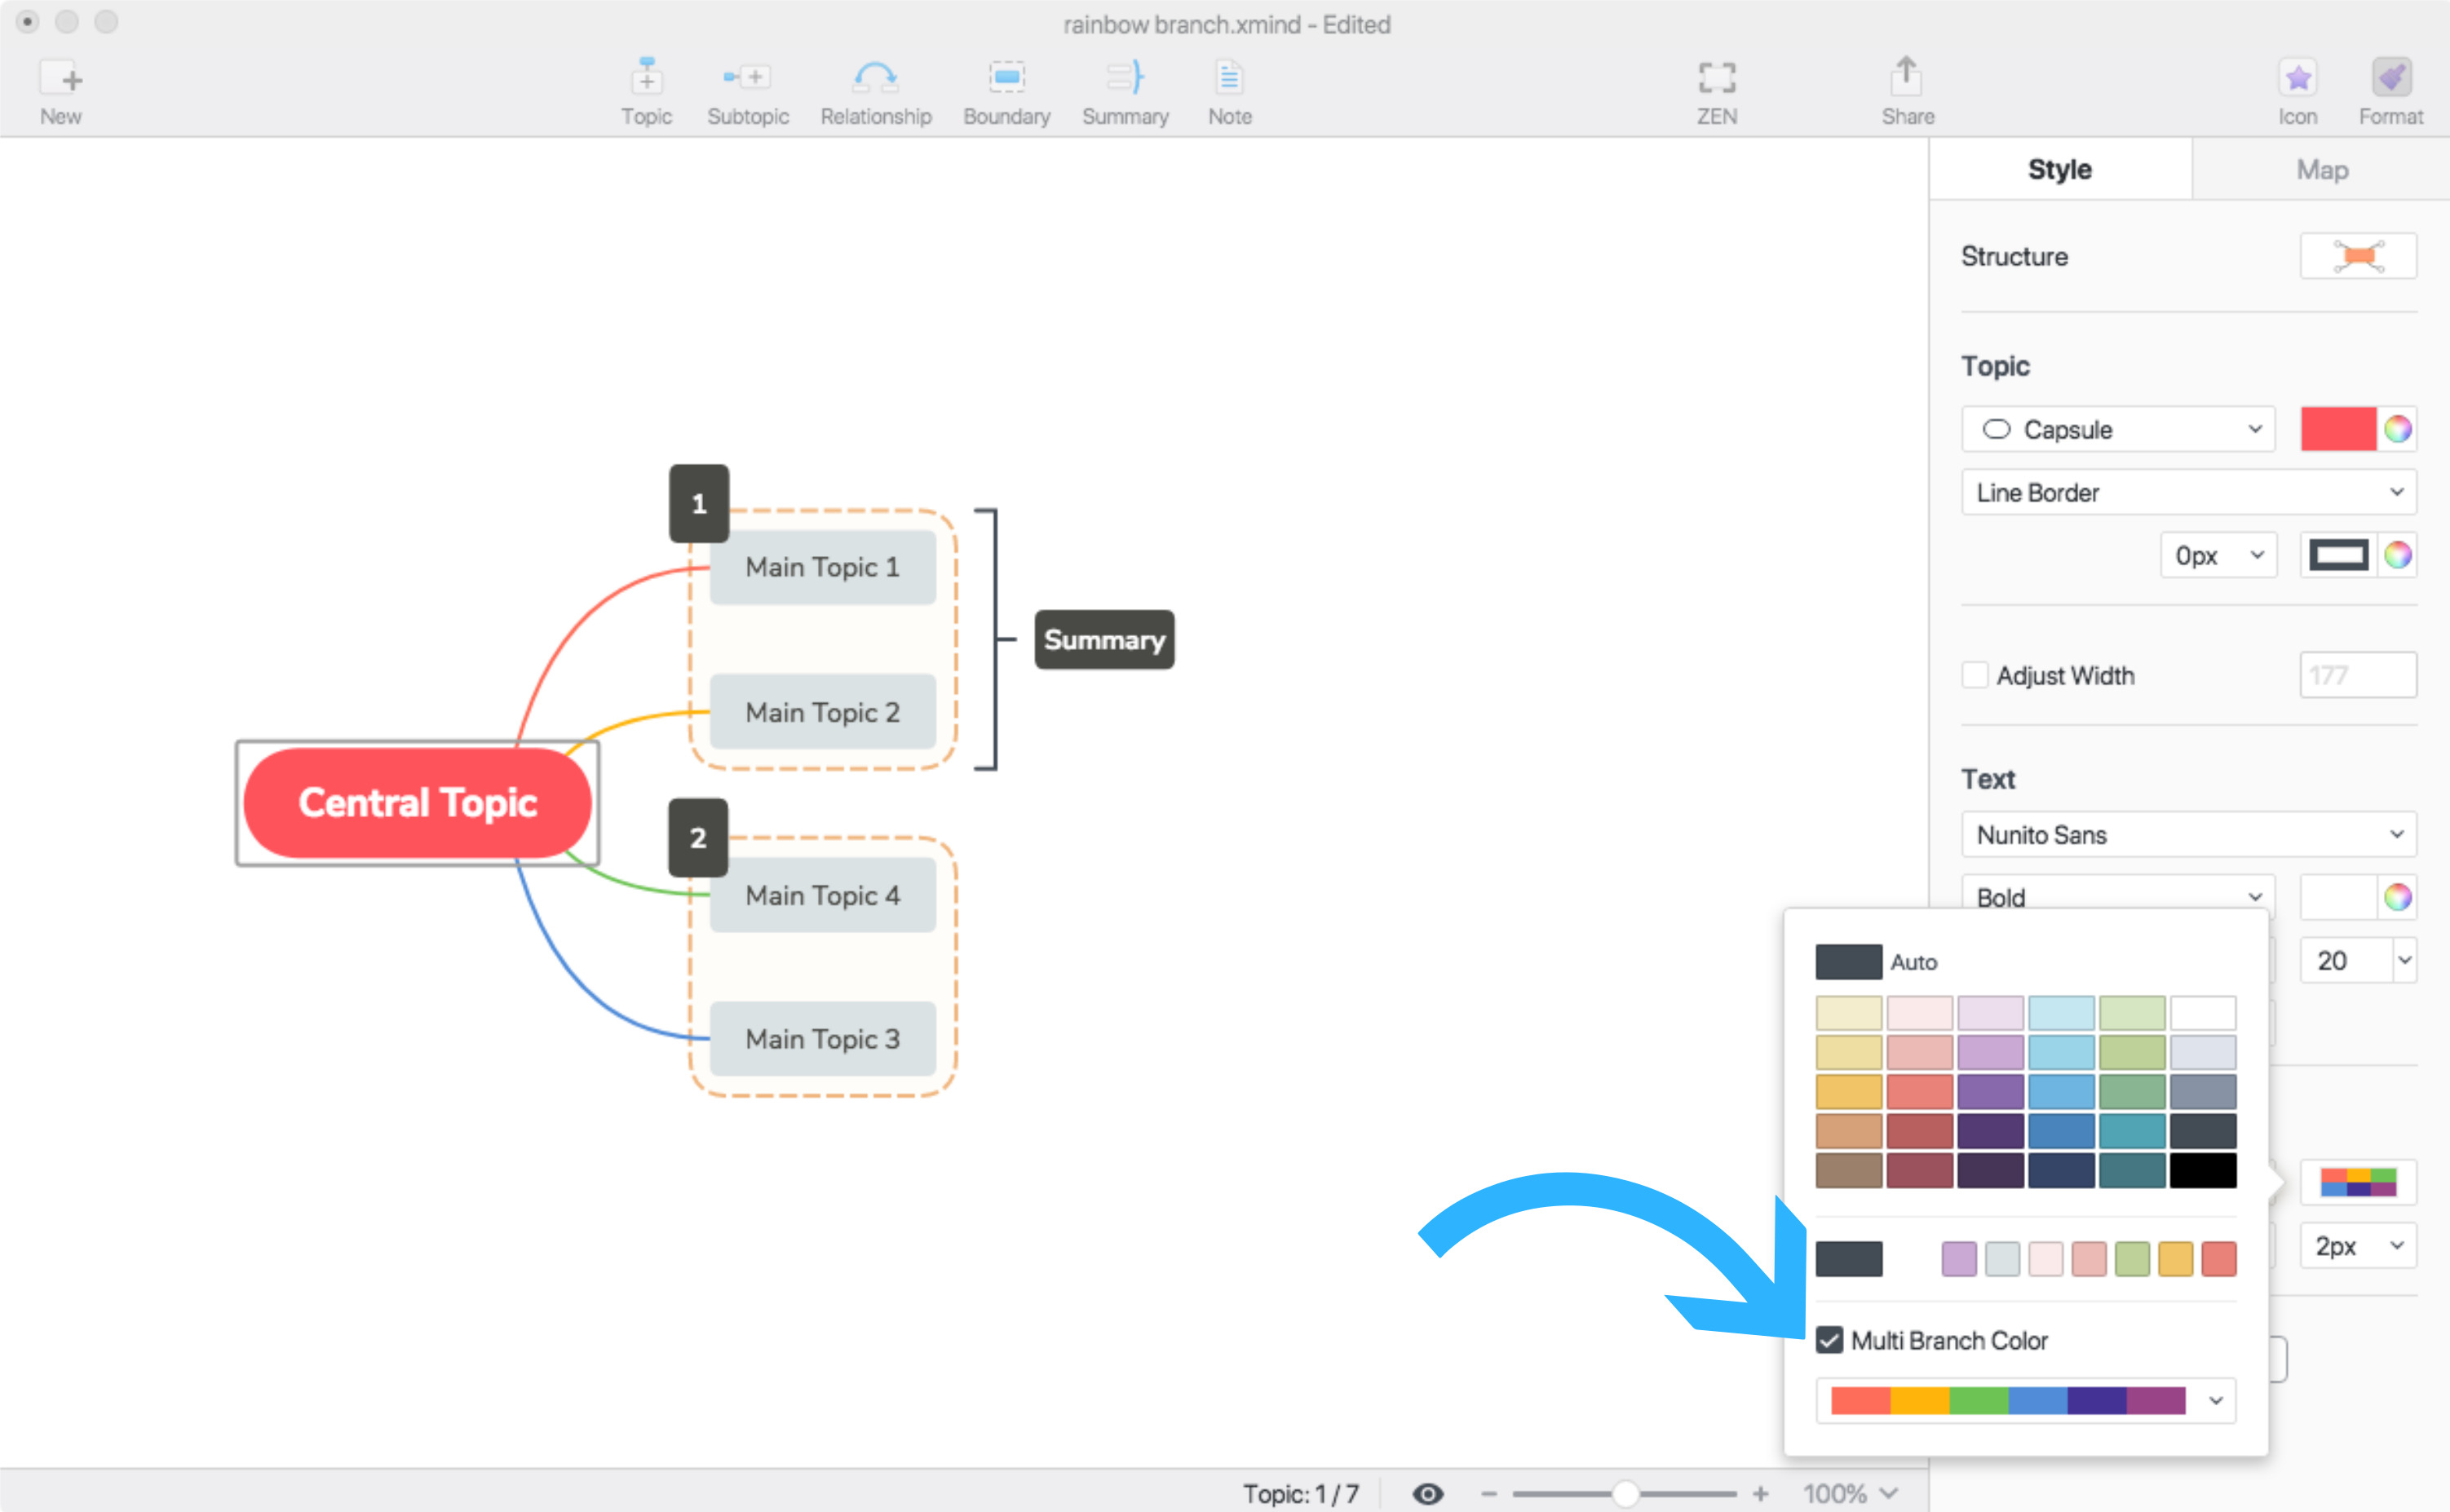Insert a Relationship line
Viewport: 2450px width, 1512px height.
tap(876, 91)
